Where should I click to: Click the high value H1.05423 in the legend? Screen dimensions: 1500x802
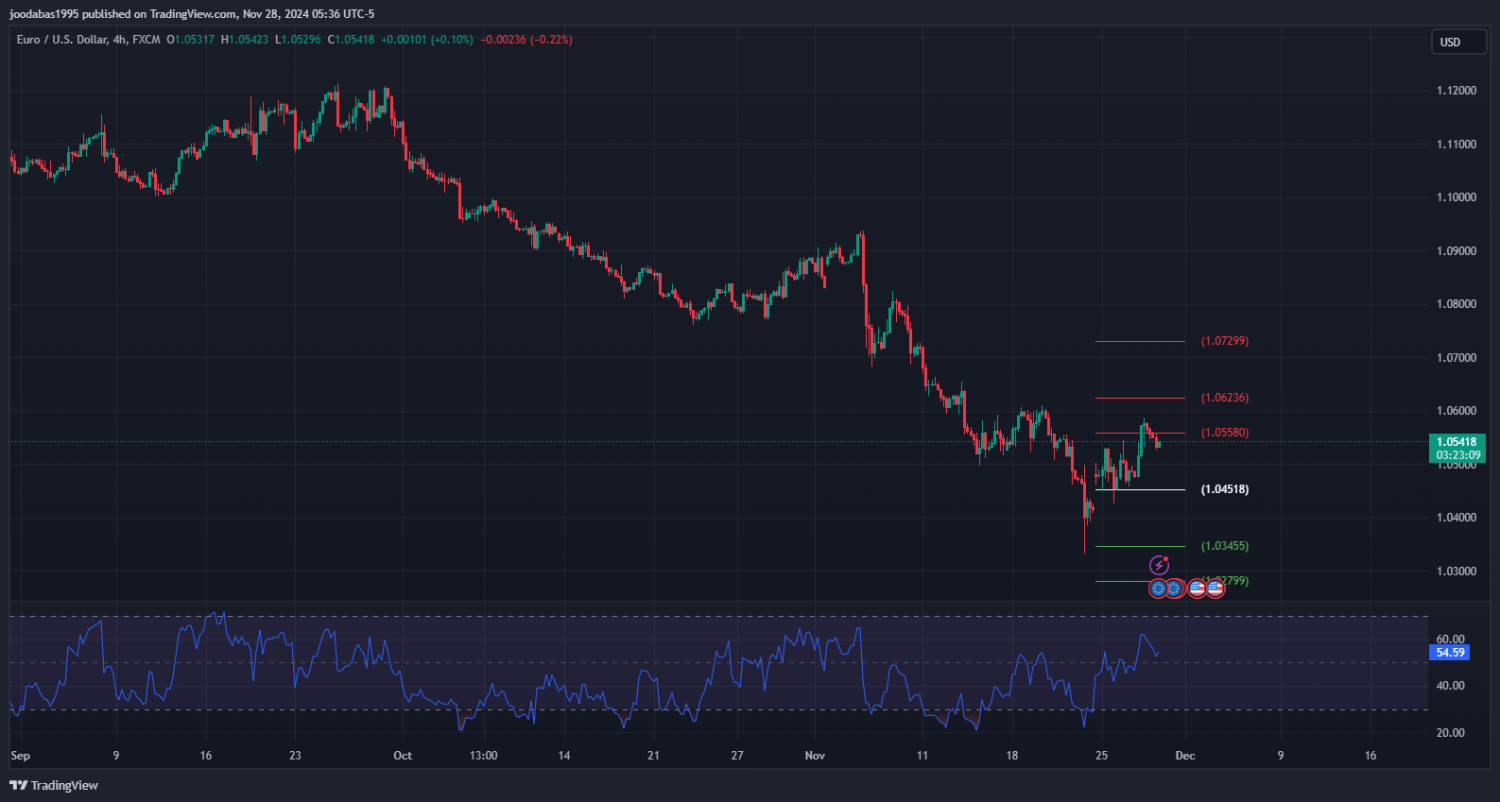(244, 40)
